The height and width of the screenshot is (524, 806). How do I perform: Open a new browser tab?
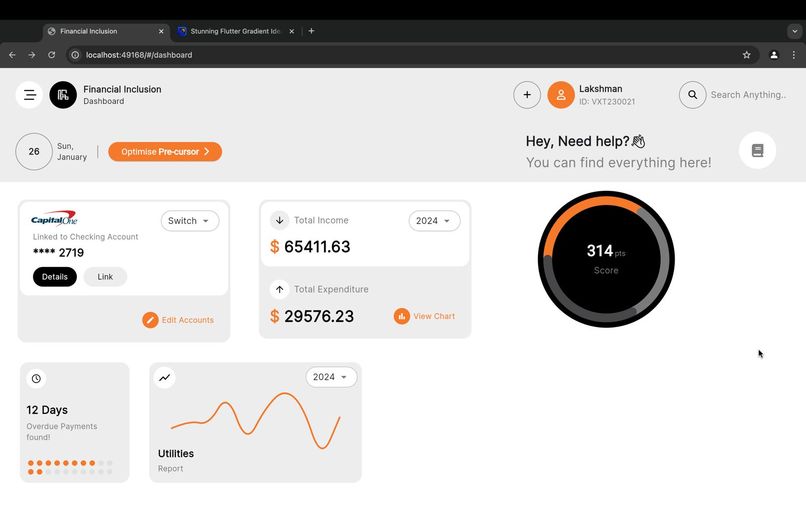312,31
